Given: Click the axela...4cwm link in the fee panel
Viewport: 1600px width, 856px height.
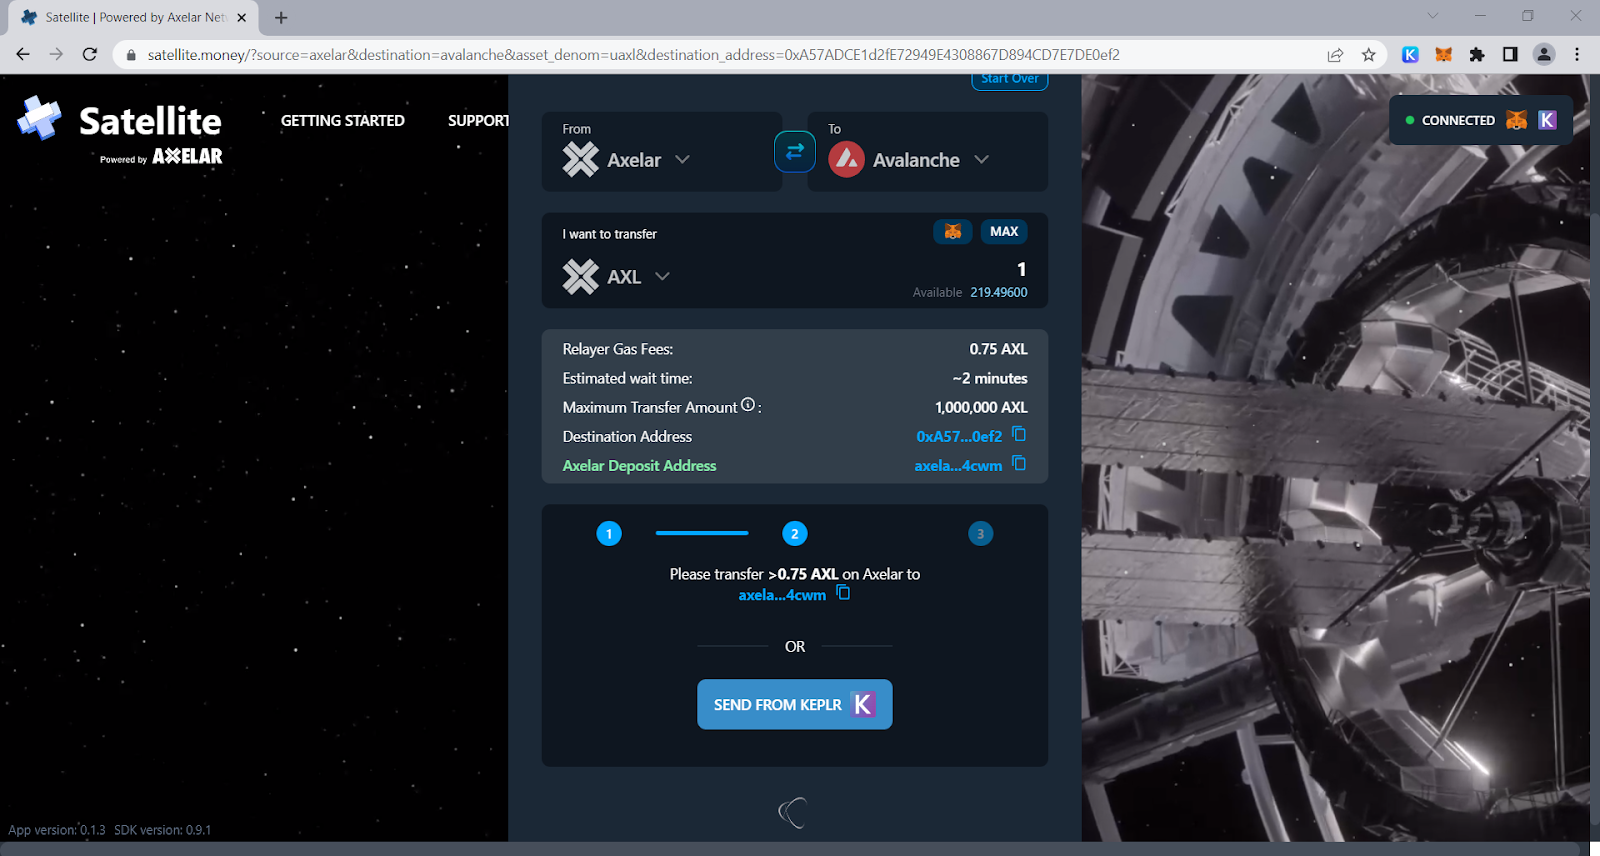Looking at the screenshot, I should (958, 465).
